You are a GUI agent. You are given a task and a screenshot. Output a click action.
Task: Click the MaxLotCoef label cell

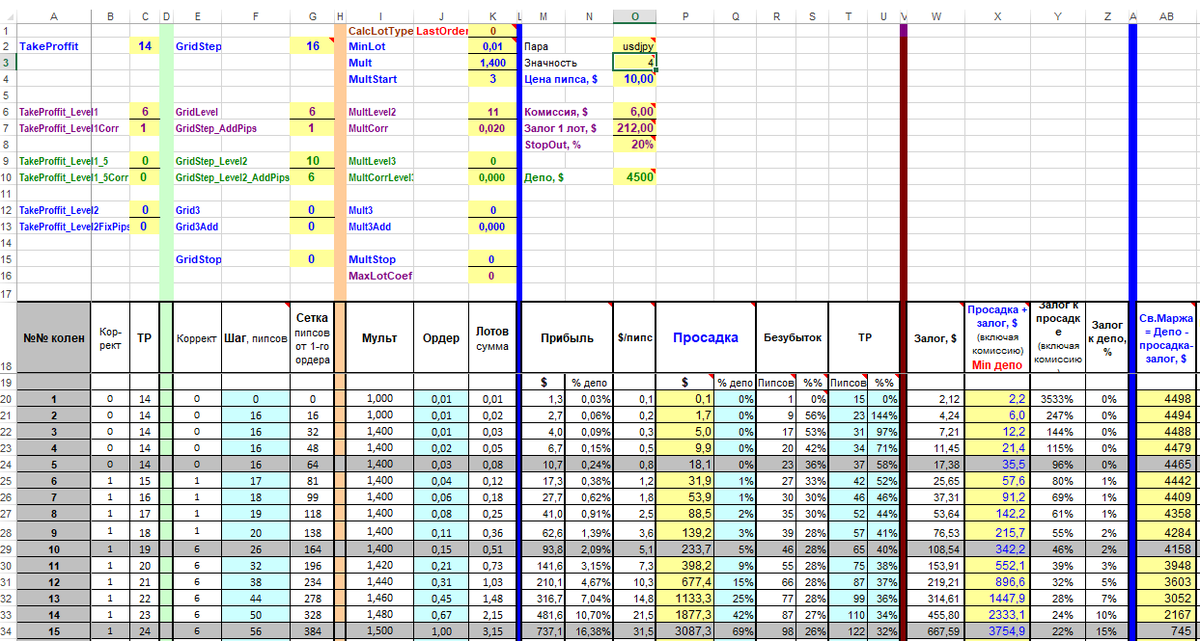coord(380,275)
